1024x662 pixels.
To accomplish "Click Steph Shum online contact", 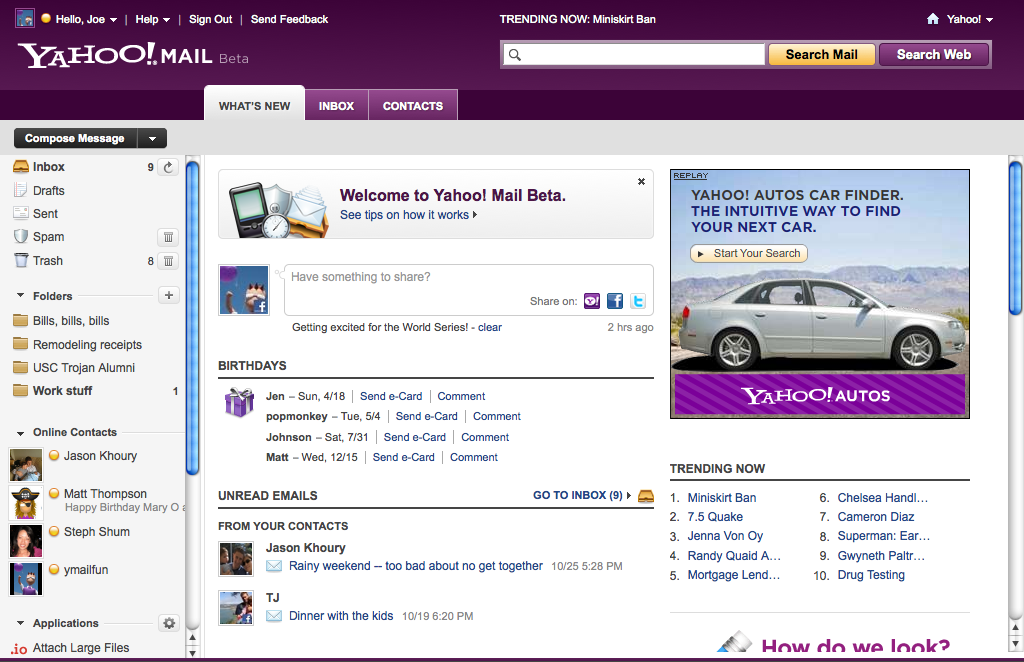I will pos(97,532).
